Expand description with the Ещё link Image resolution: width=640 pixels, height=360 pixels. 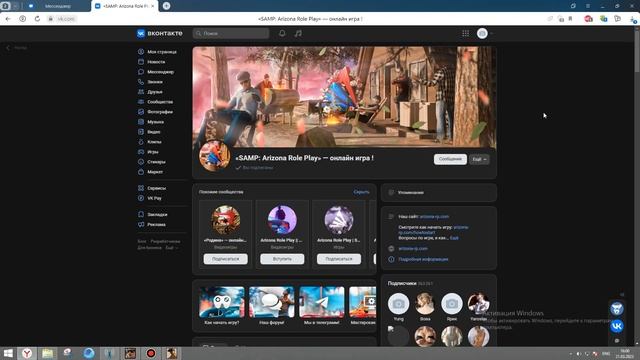click(x=454, y=238)
